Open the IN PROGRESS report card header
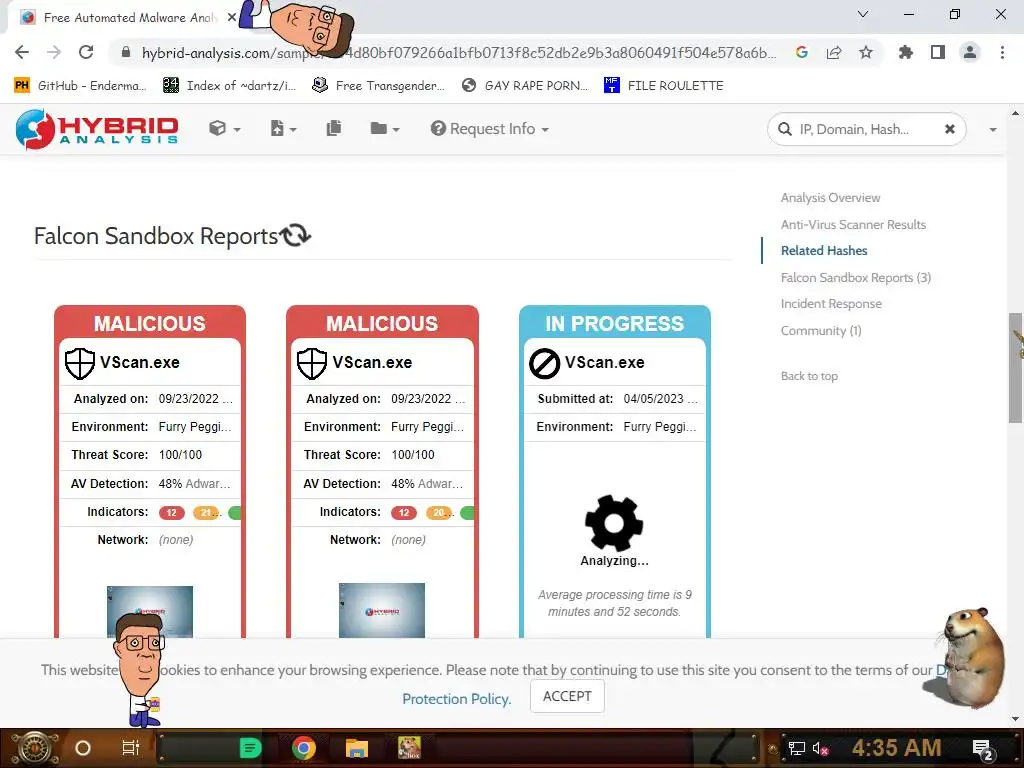This screenshot has width=1024, height=768. click(615, 323)
